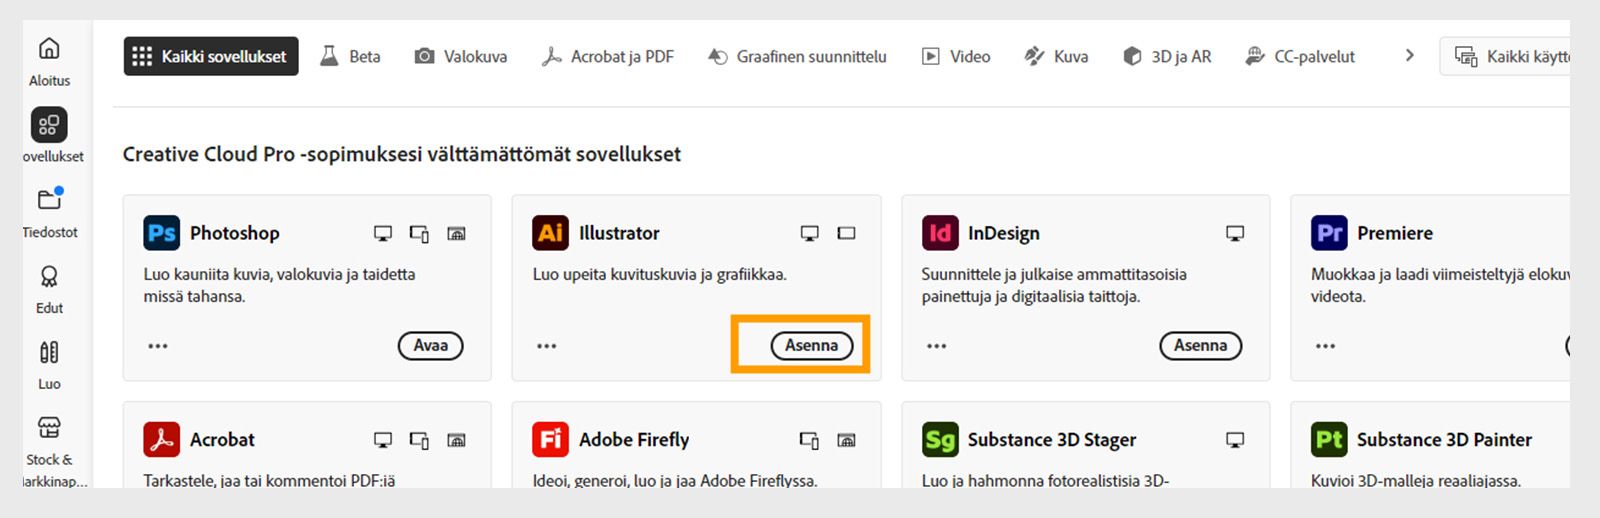Open Illustrator's three-dot more options menu
The width and height of the screenshot is (1600, 518).
(546, 346)
